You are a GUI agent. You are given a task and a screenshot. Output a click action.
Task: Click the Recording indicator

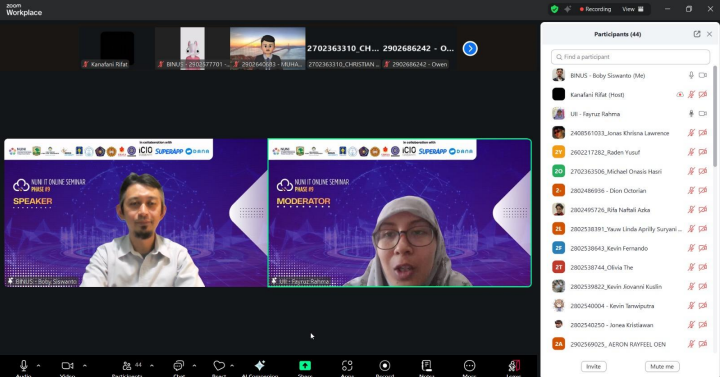coord(595,9)
